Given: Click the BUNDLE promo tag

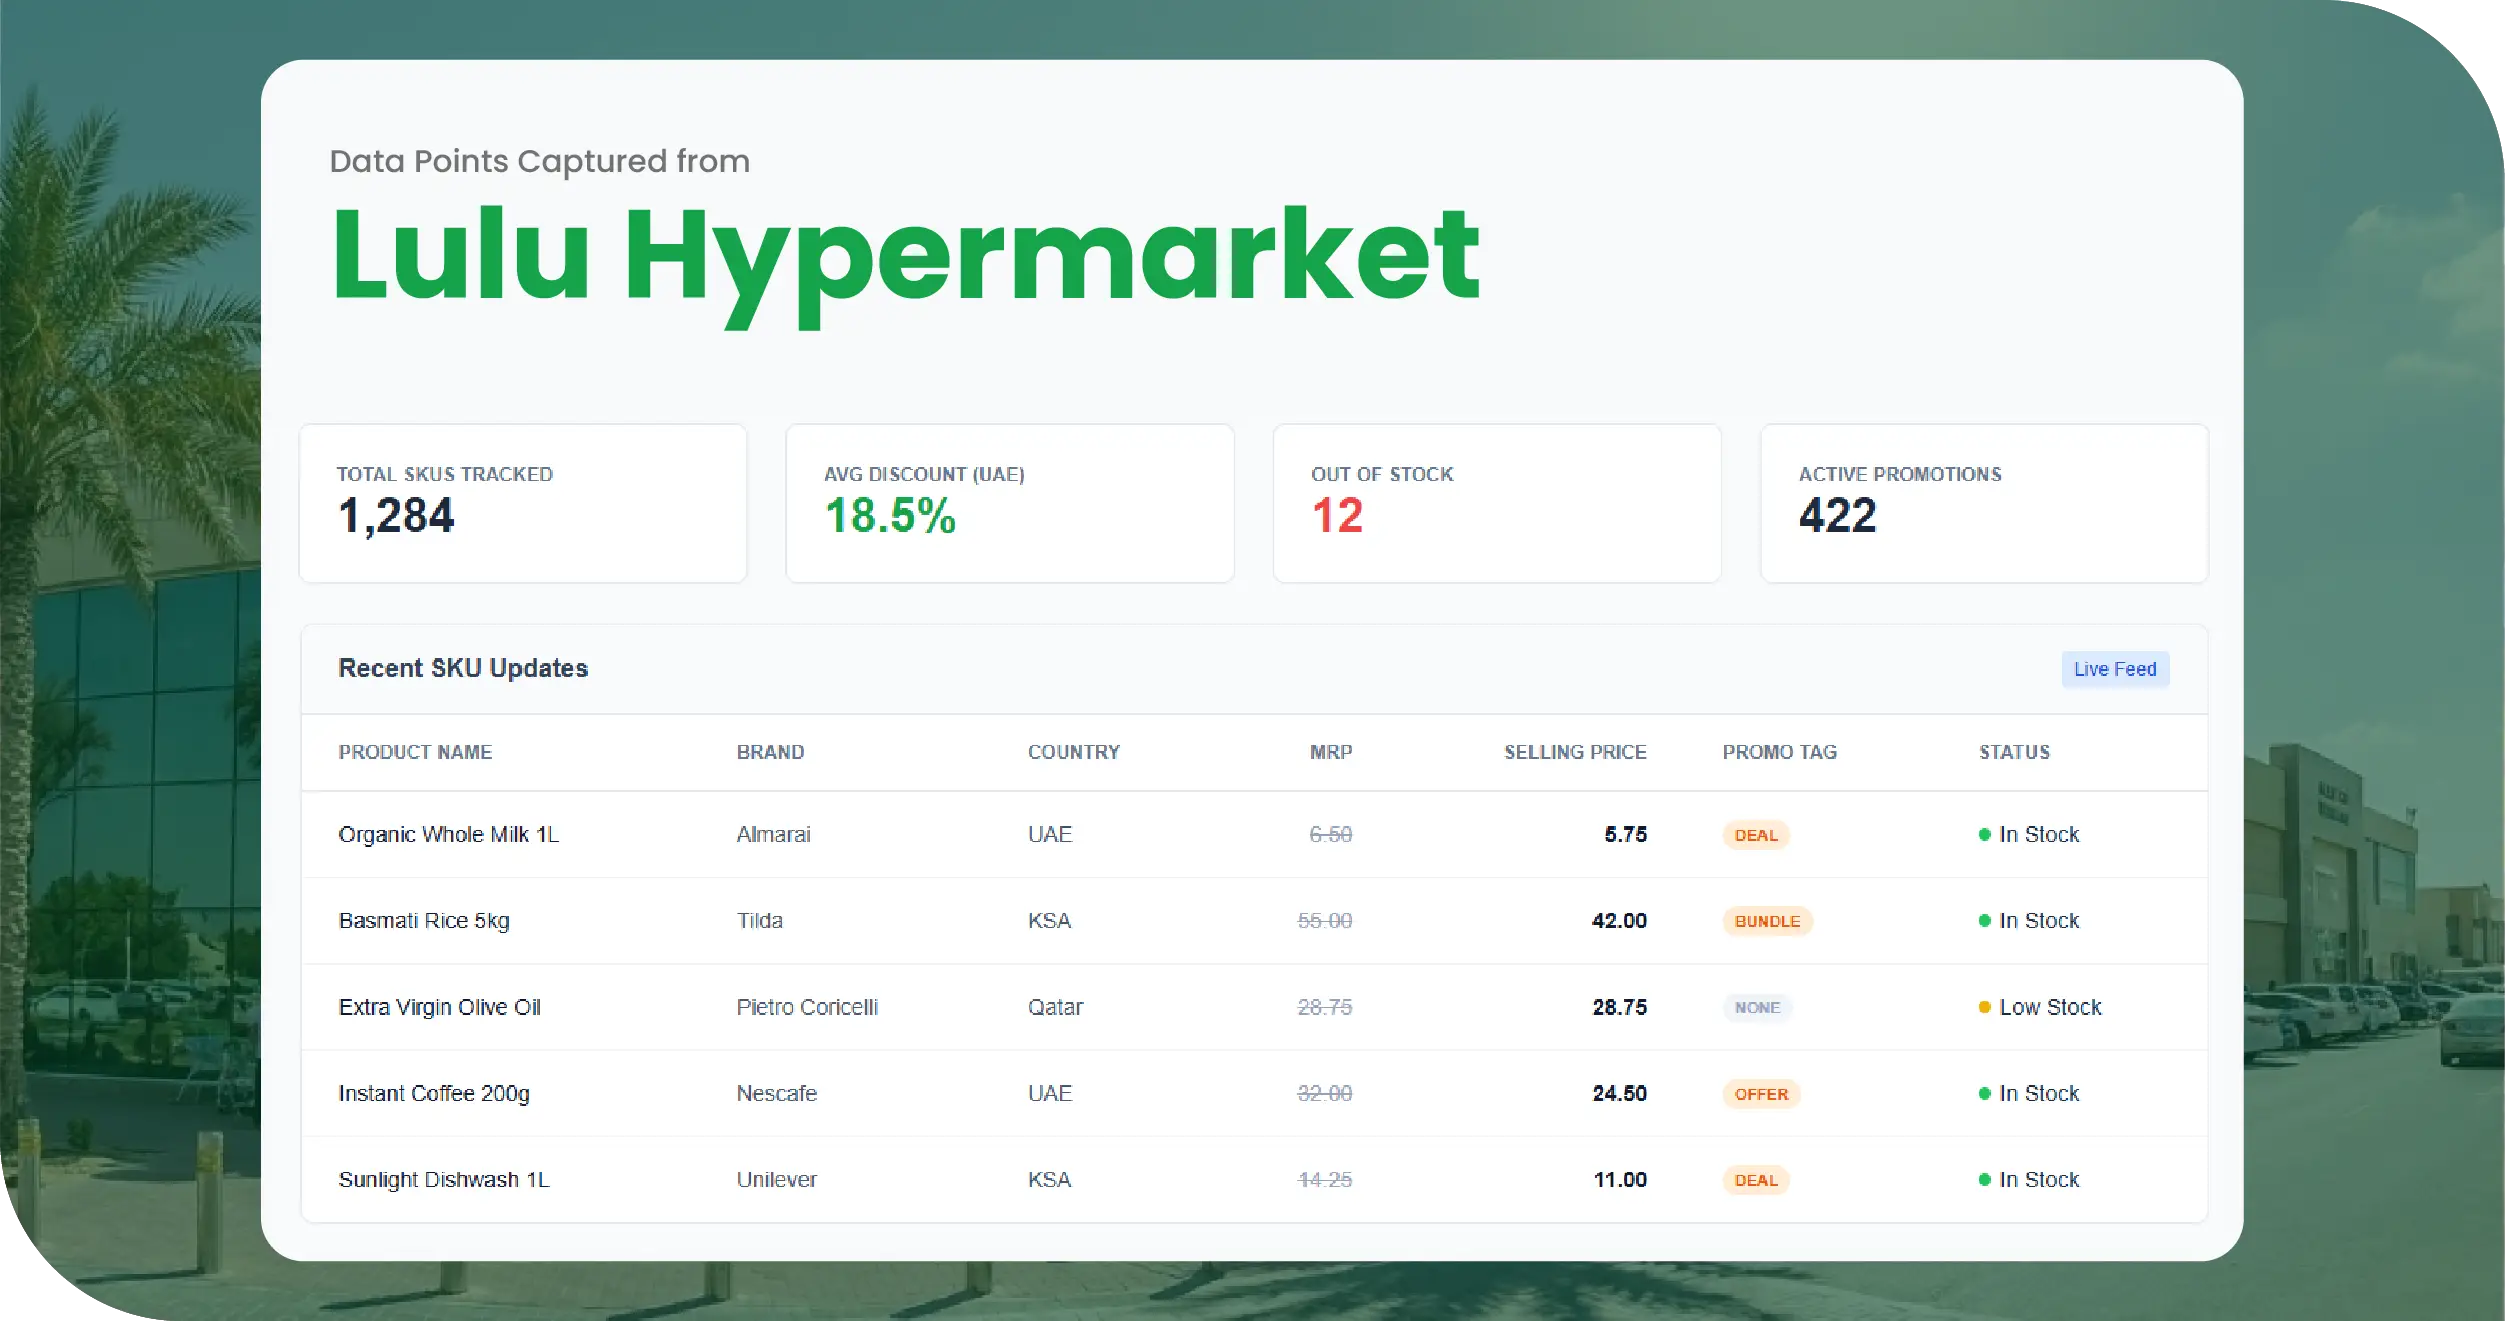Looking at the screenshot, I should [x=1766, y=921].
